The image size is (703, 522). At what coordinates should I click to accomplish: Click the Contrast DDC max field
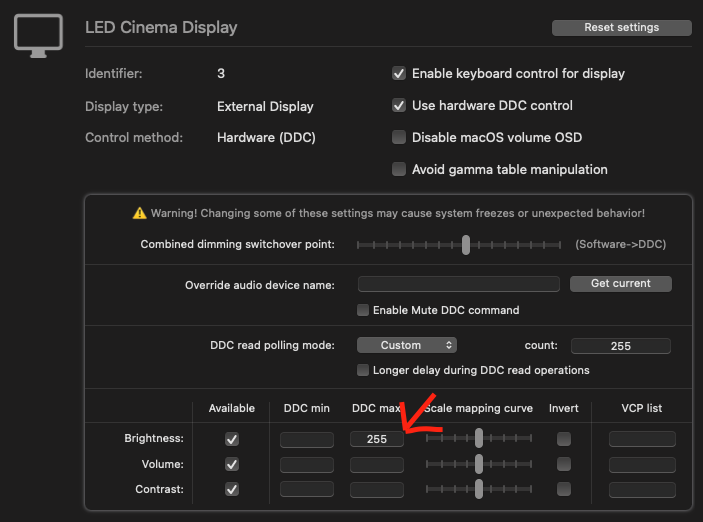point(377,489)
